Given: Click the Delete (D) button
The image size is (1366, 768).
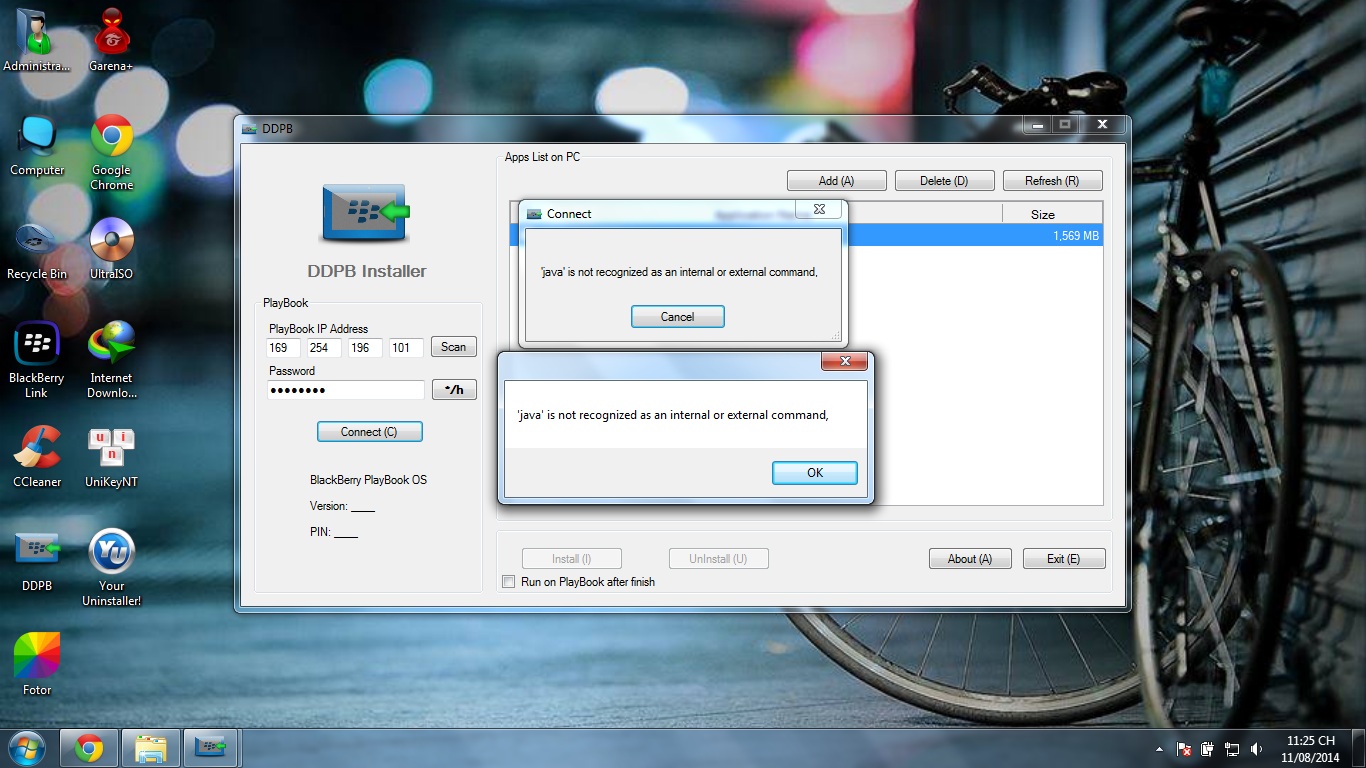Looking at the screenshot, I should click(x=944, y=181).
